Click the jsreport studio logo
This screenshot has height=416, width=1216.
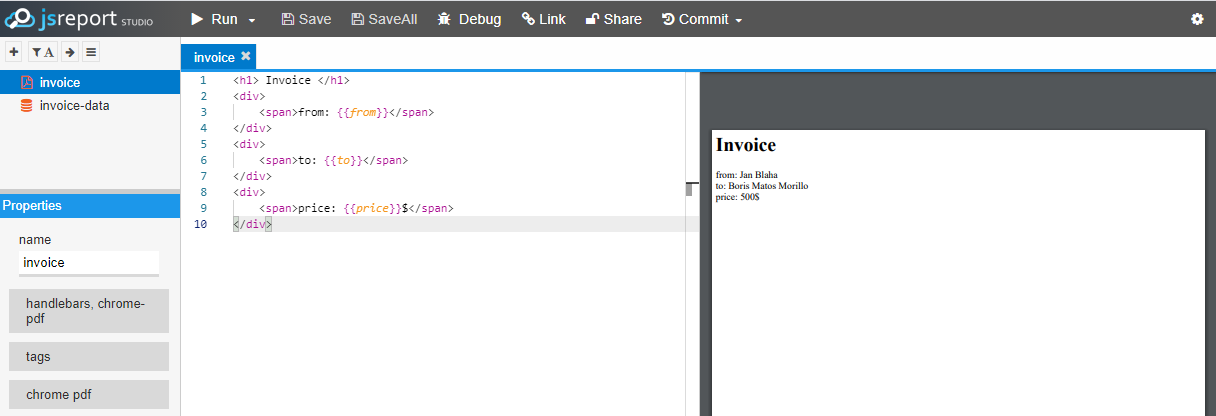pyautogui.click(x=80, y=18)
